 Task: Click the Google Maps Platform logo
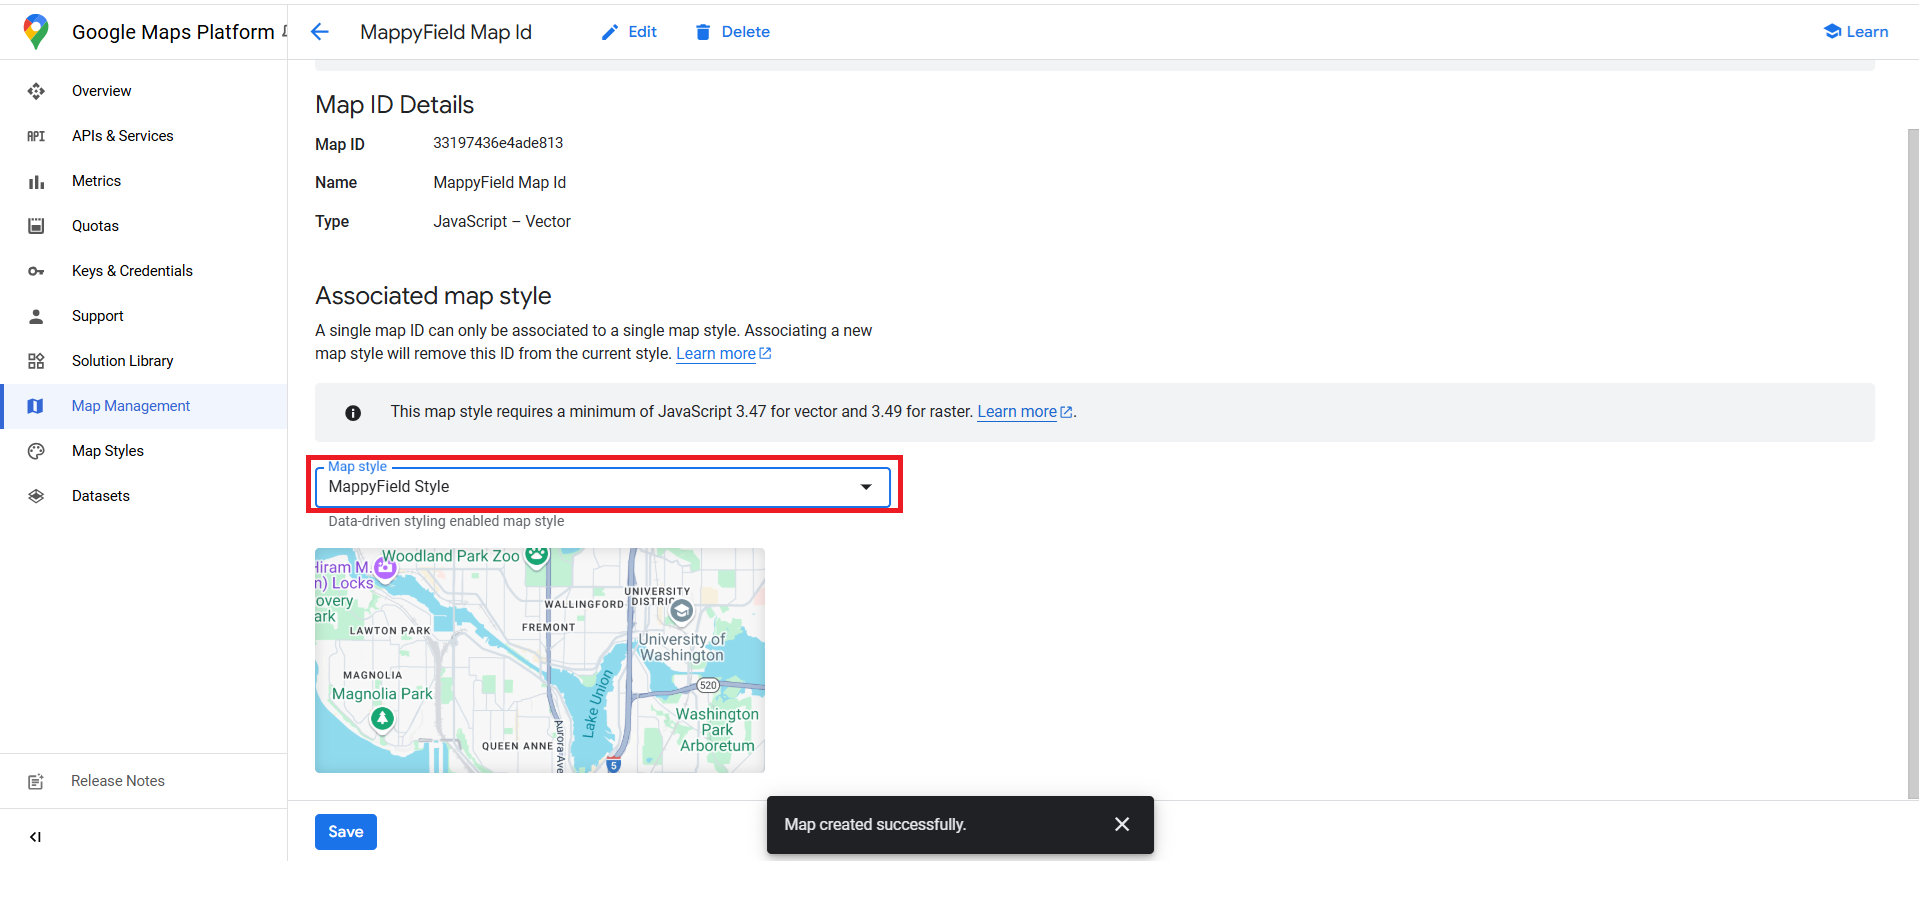coord(36,31)
